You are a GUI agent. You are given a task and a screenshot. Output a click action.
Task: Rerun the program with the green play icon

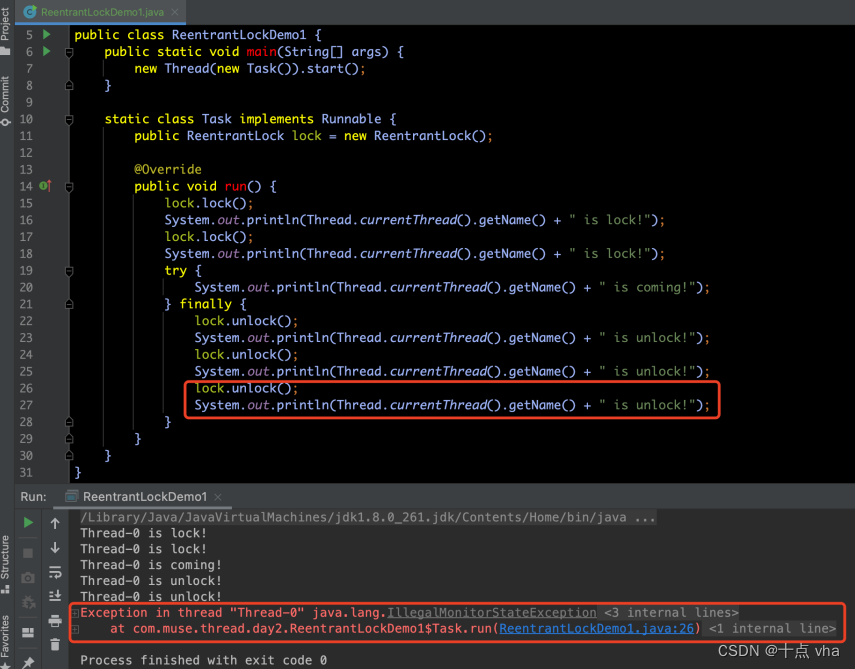pyautogui.click(x=30, y=522)
